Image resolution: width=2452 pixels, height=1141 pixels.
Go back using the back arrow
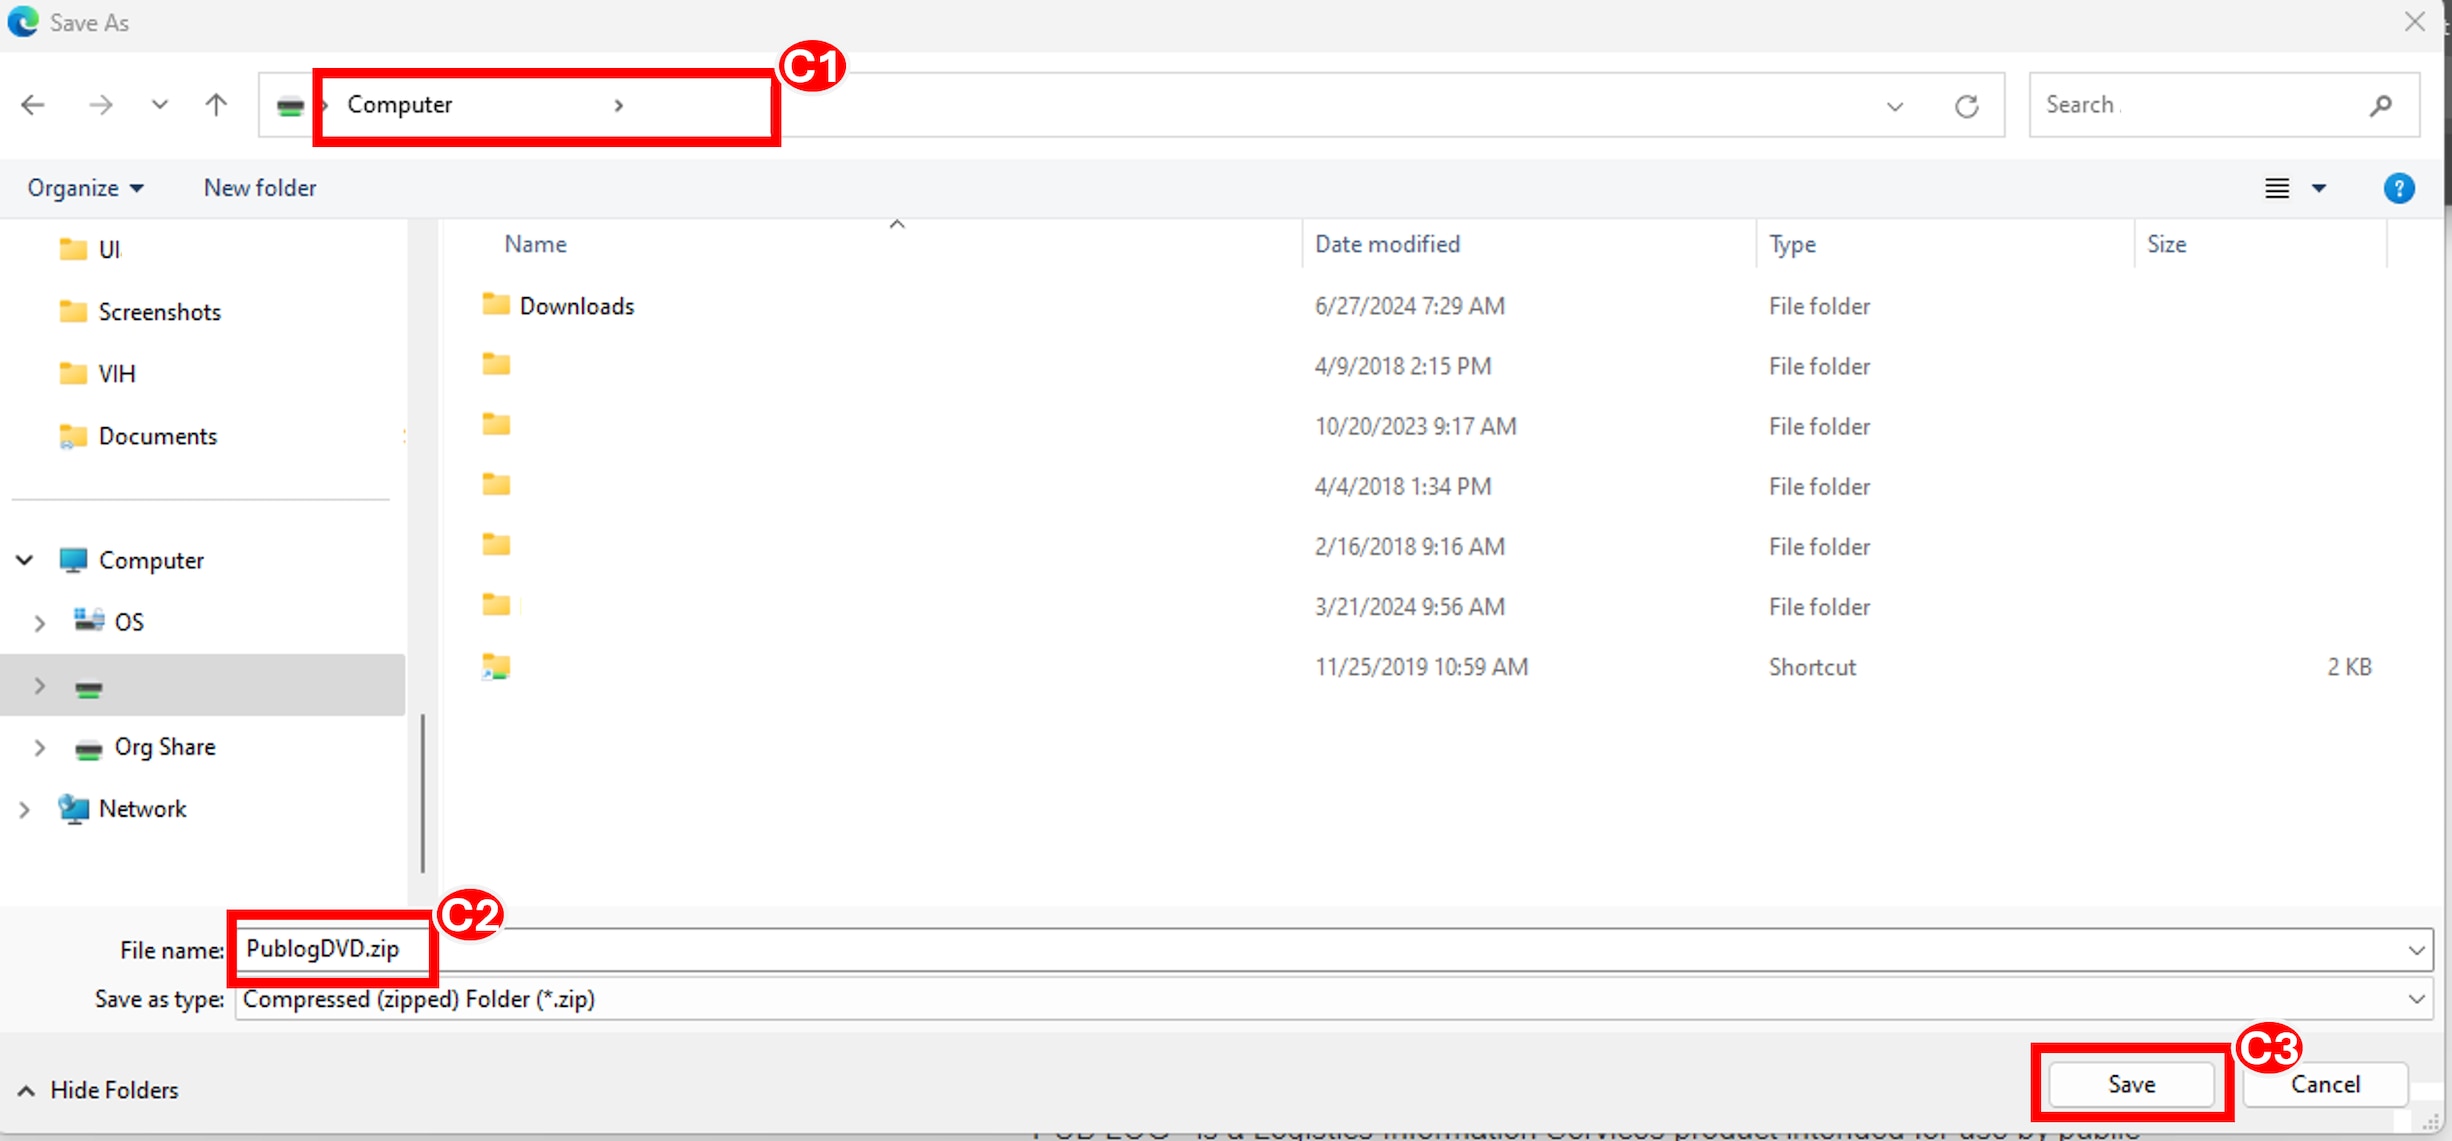coord(33,104)
